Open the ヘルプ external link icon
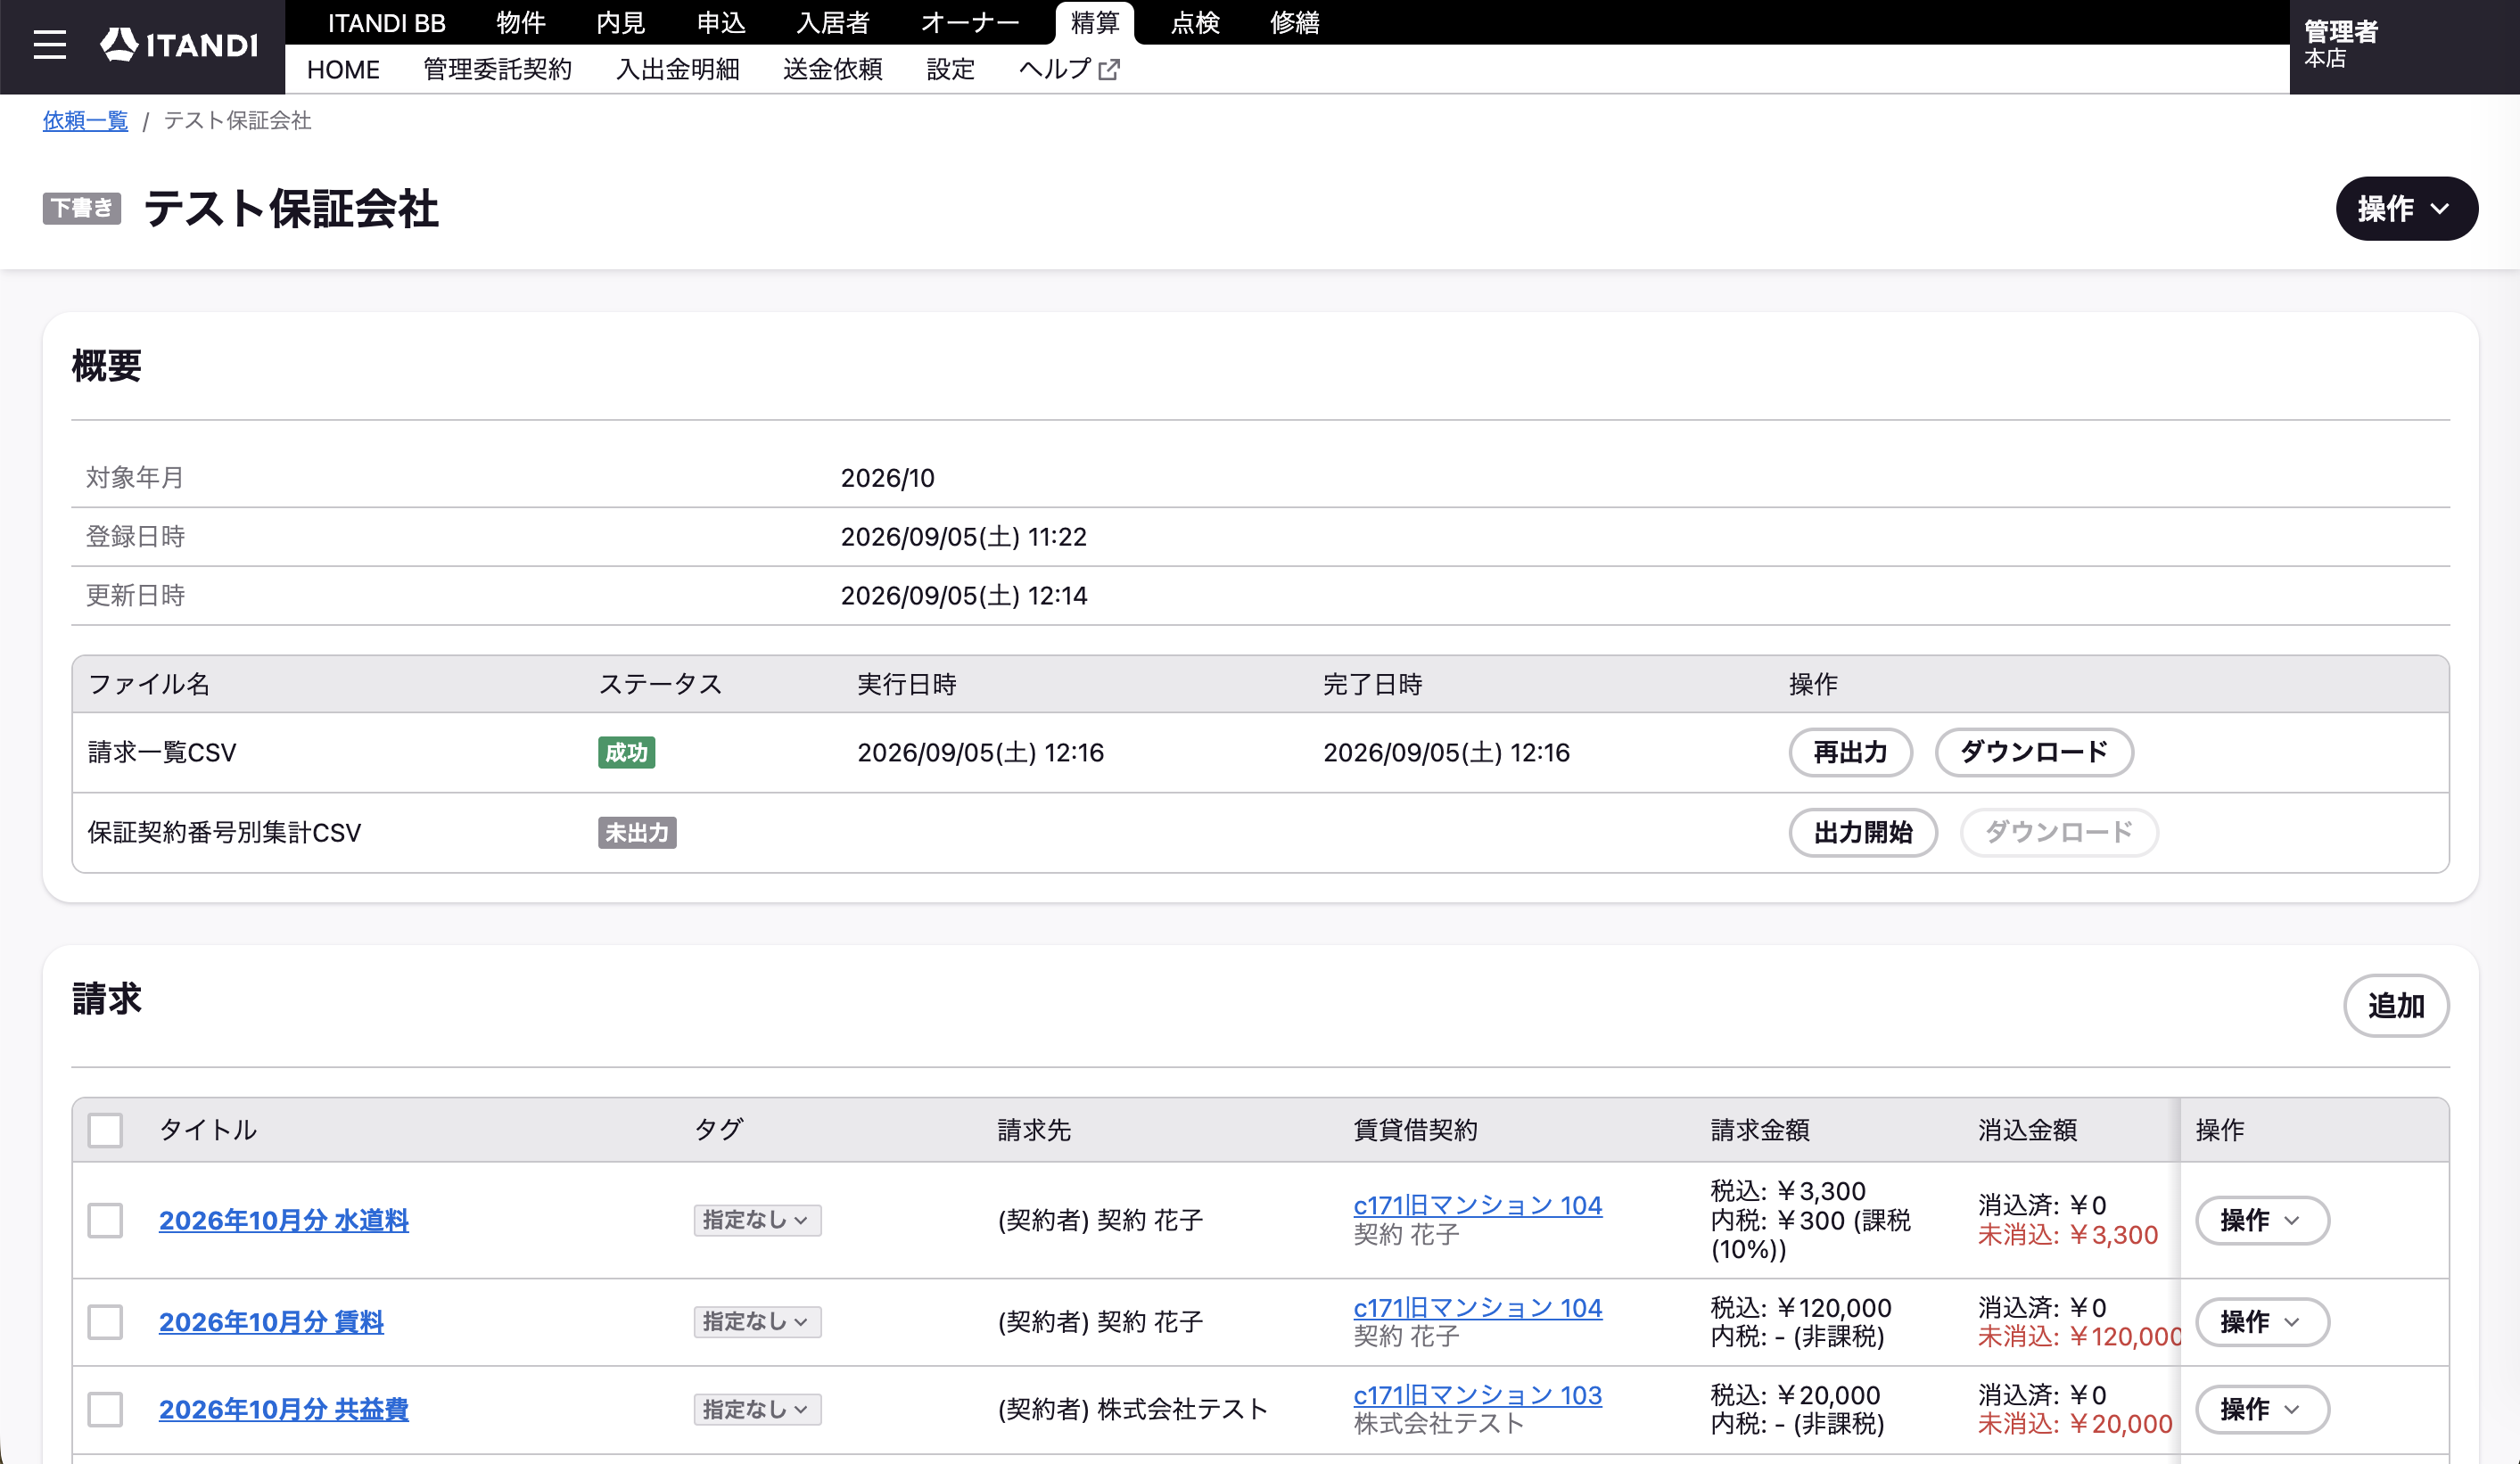Viewport: 2520px width, 1464px height. click(1109, 70)
